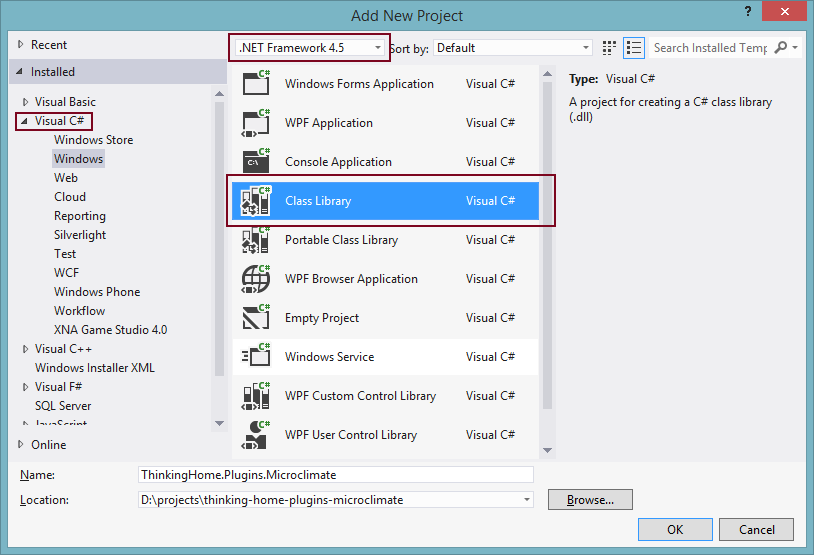Screen dimensions: 814x555
Task: Click the project Name input field
Action: [336, 475]
